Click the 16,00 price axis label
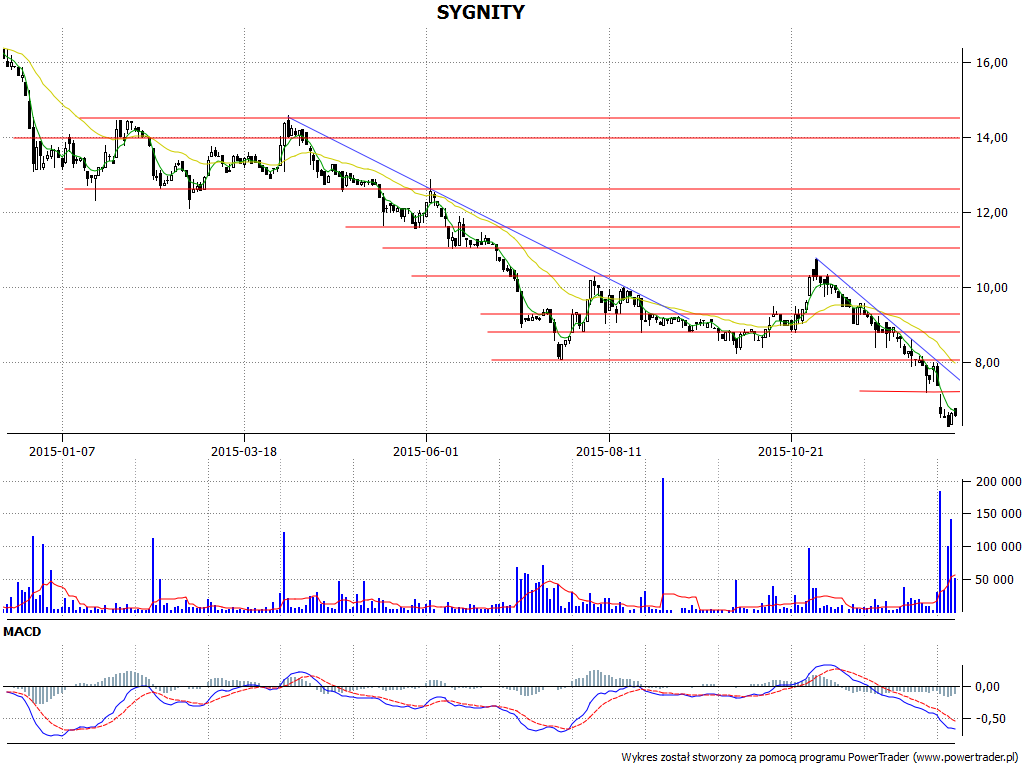Viewport: 1024px width, 768px height. click(x=991, y=63)
